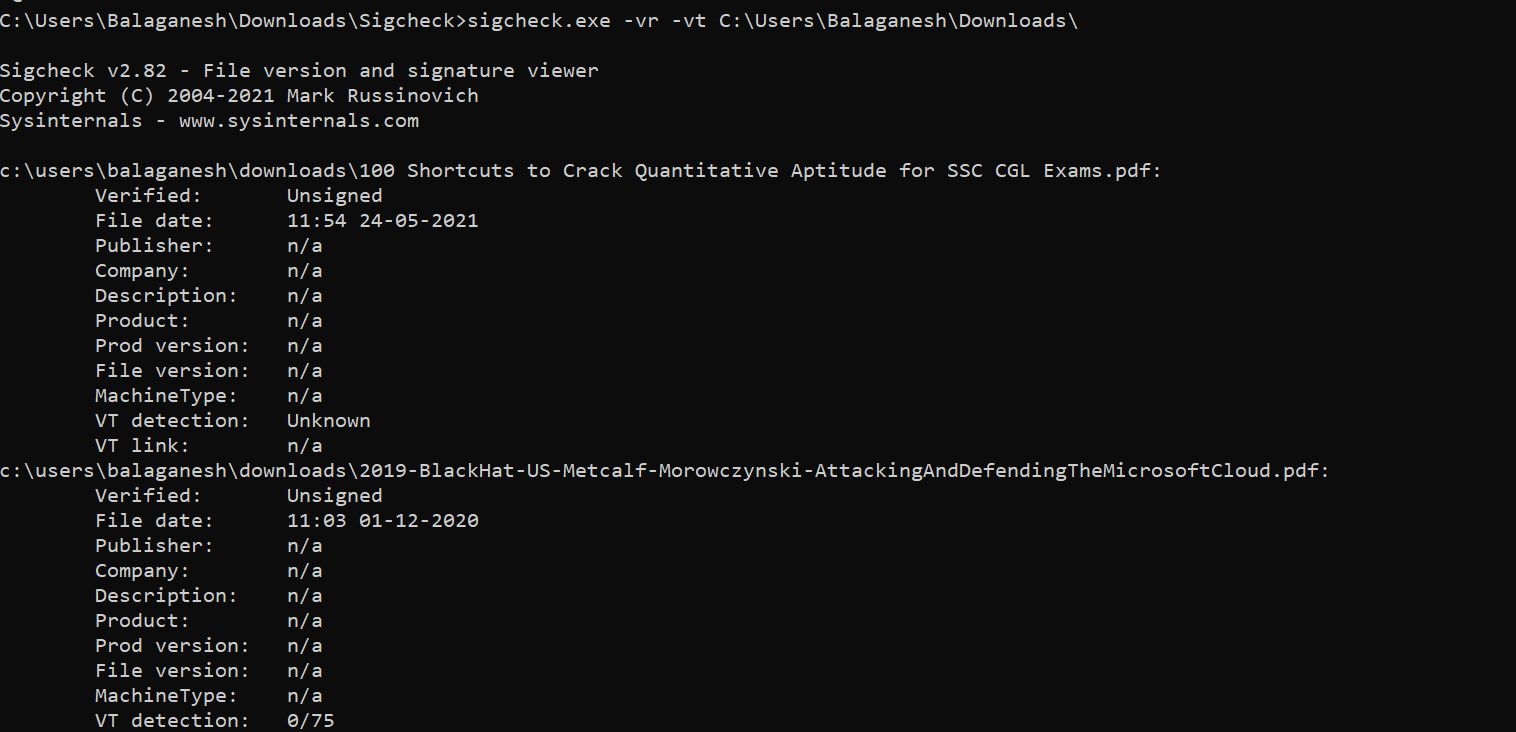This screenshot has height=732, width=1516.
Task: Click the Sigcheck v2.82 title line
Action: coord(299,71)
